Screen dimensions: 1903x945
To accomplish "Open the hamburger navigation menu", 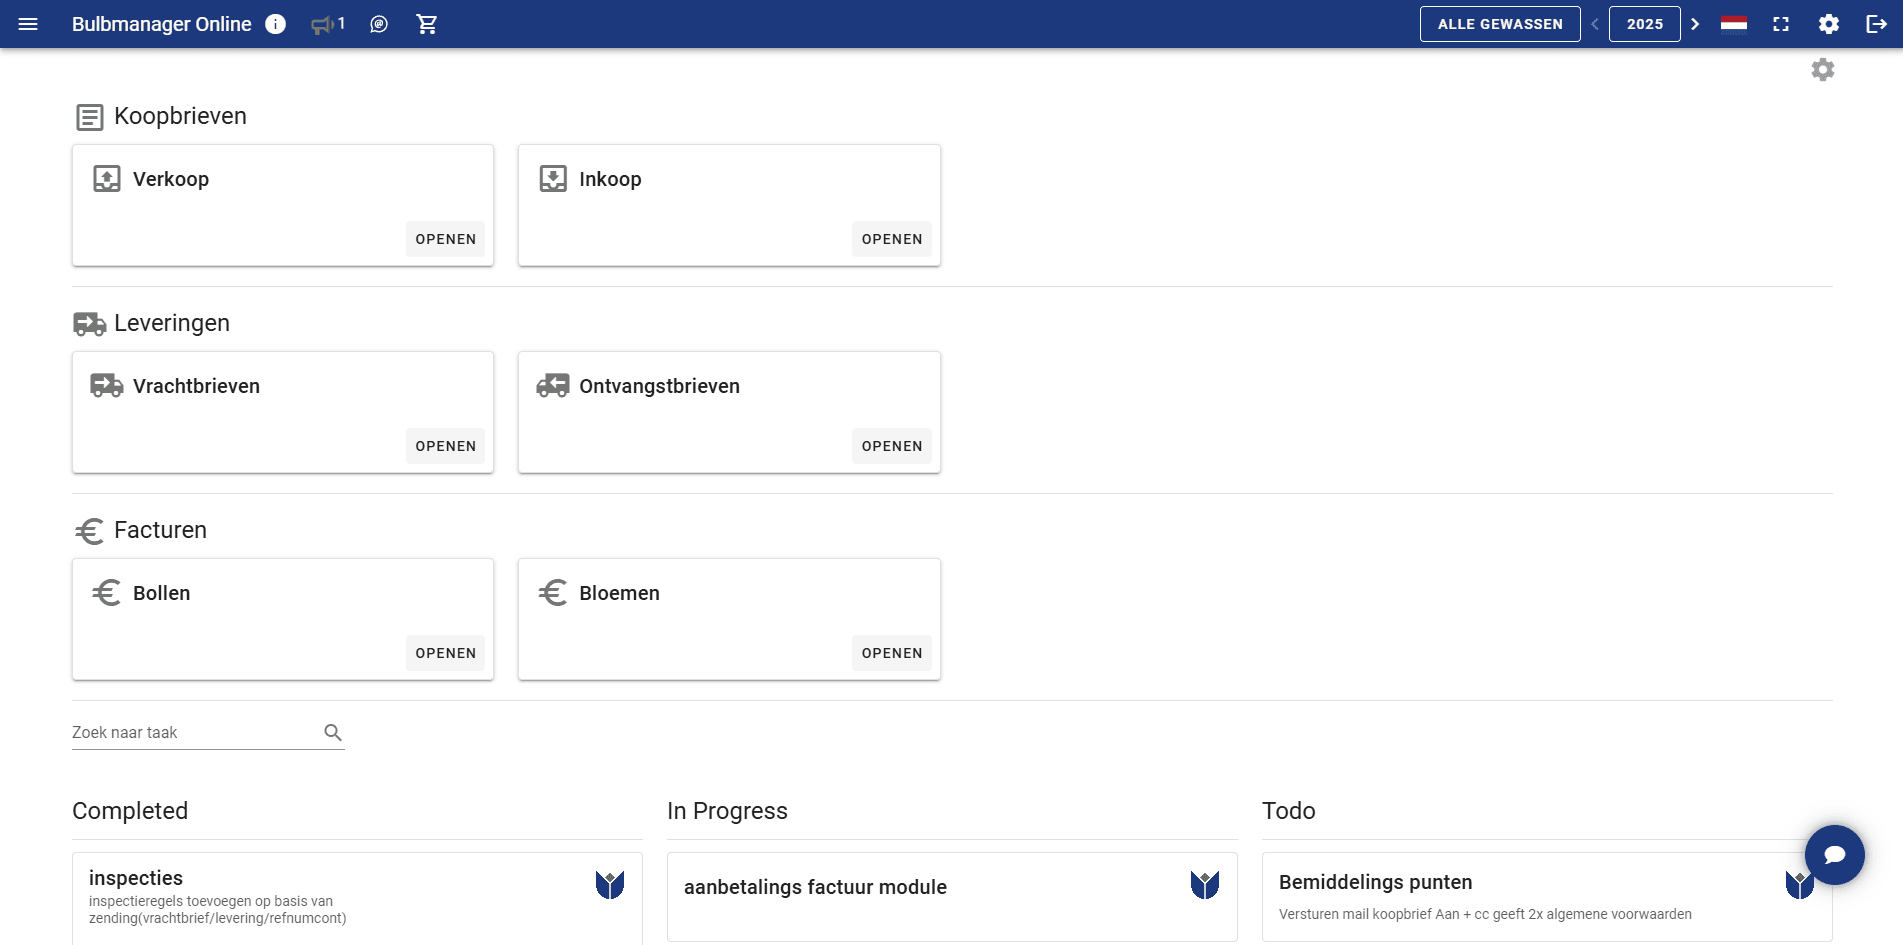I will click(28, 24).
